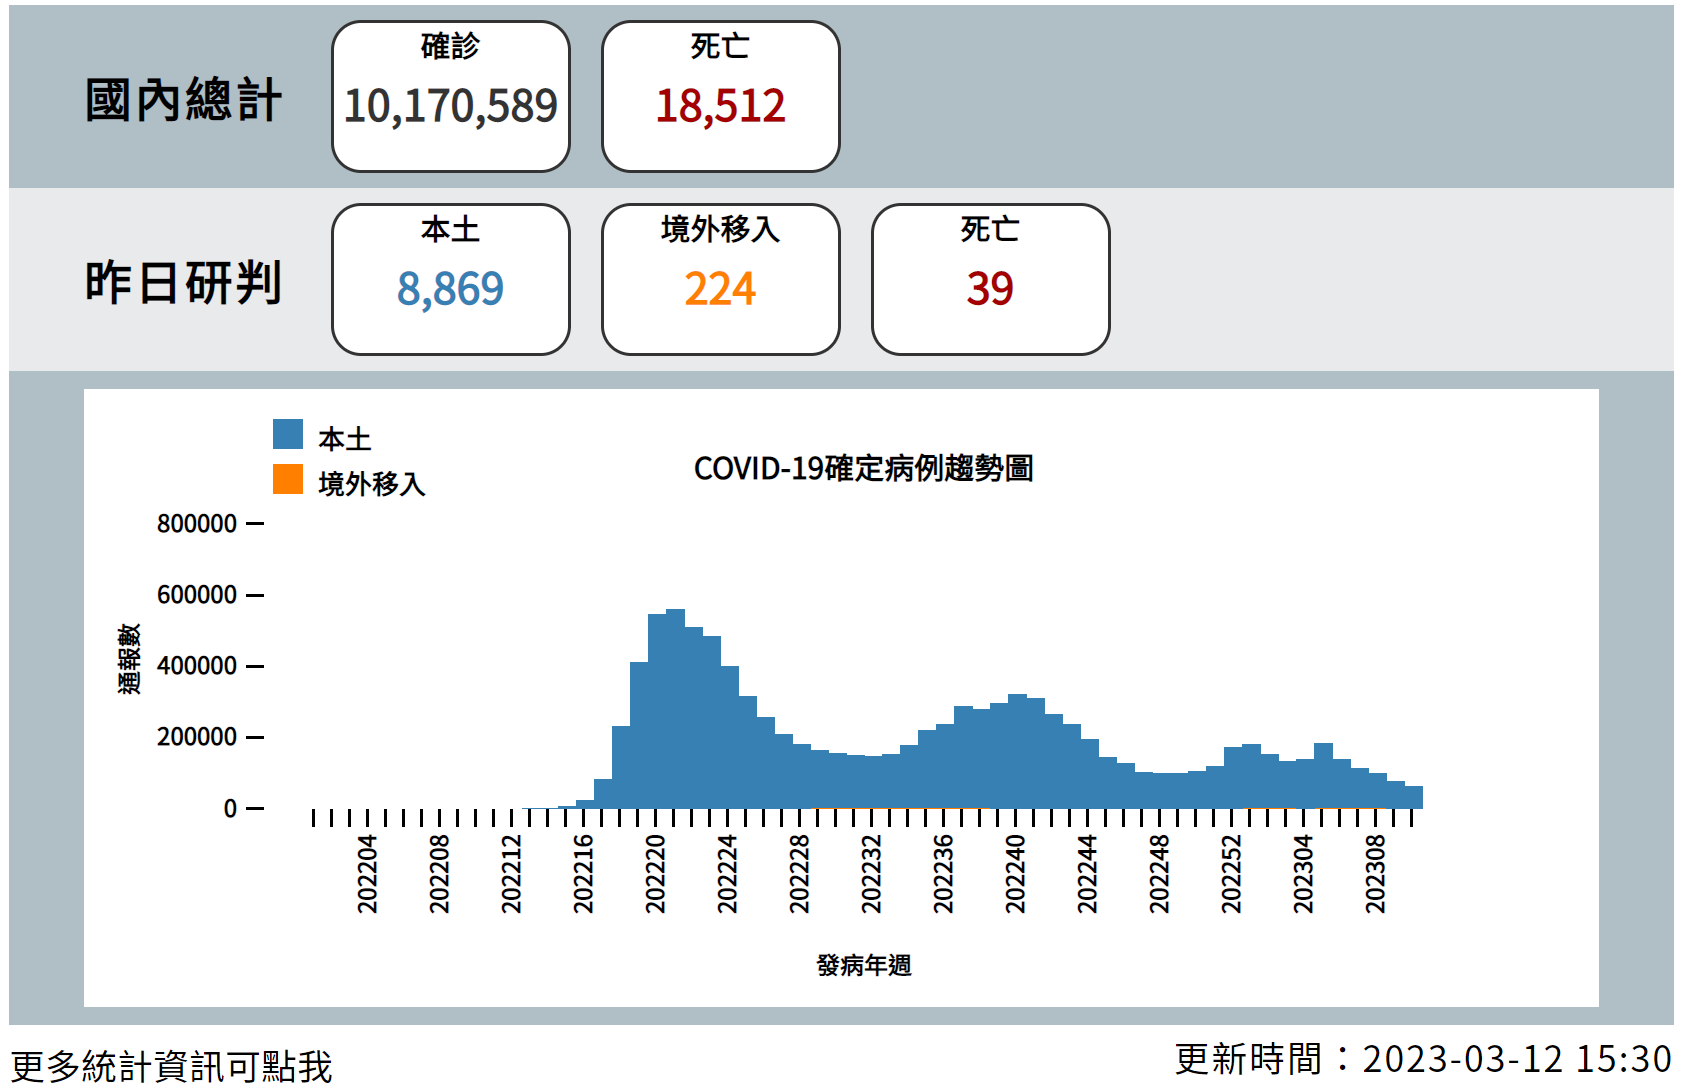The image size is (1685, 1092).
Task: Click the 更多統計資訊可點我 link
Action: (171, 1066)
